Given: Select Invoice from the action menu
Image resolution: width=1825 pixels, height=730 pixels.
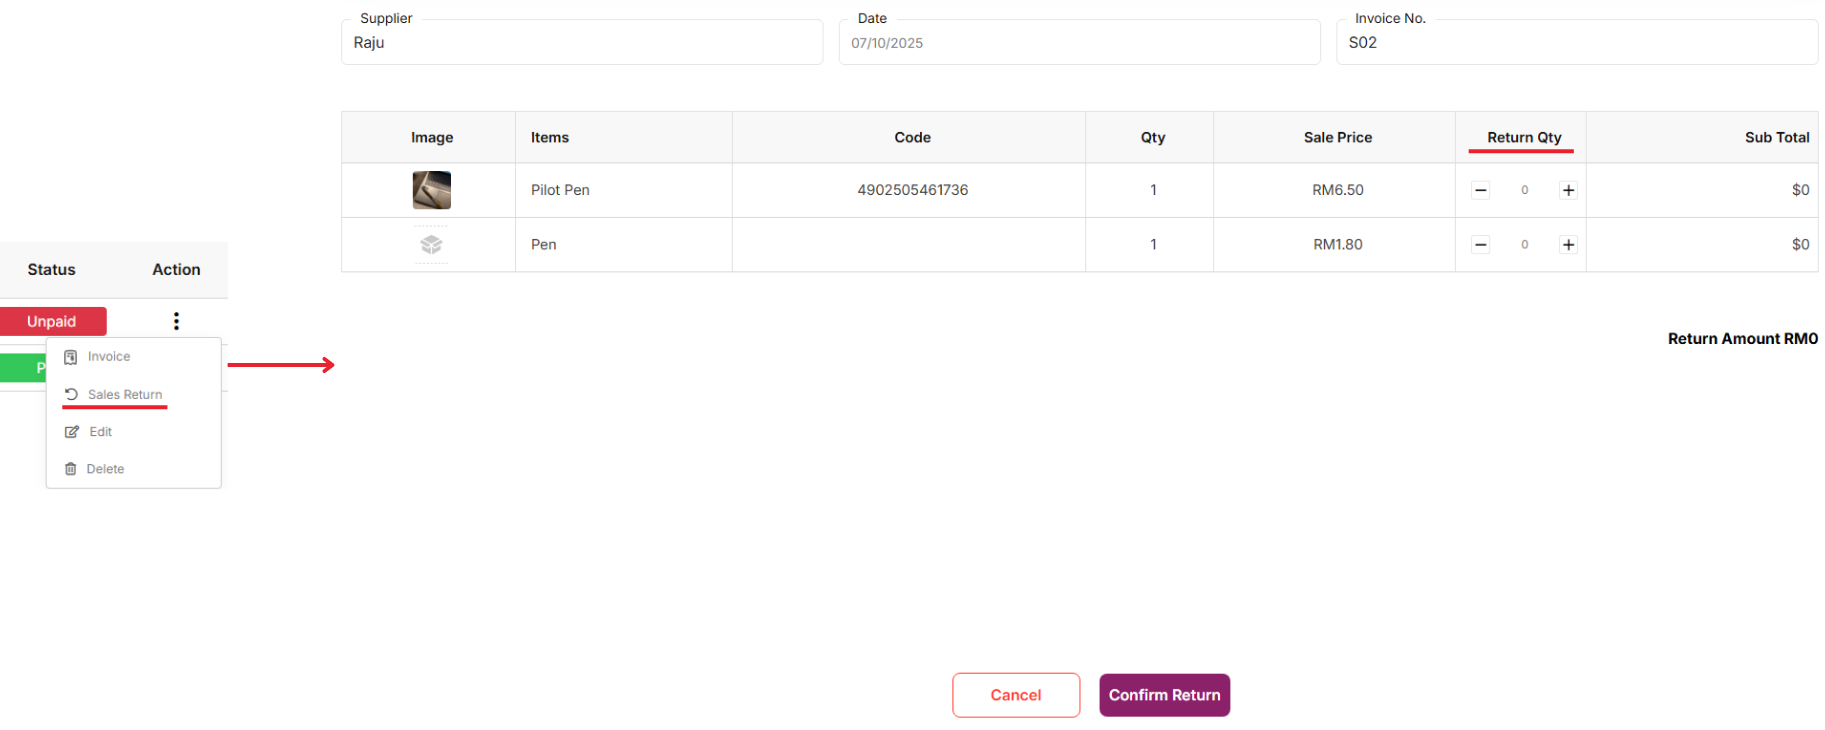Looking at the screenshot, I should [x=108, y=357].
